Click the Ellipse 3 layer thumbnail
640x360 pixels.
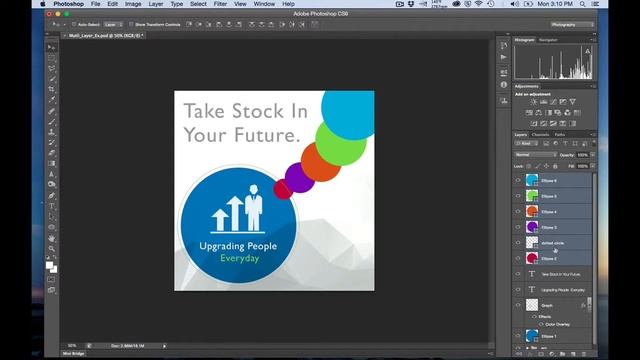click(x=532, y=227)
